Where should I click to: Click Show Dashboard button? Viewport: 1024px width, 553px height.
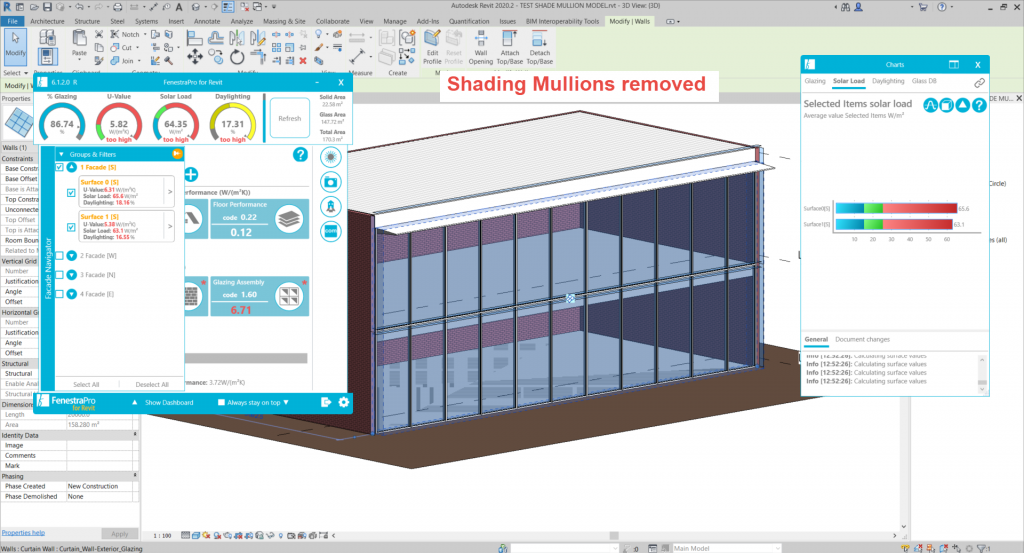click(x=168, y=402)
